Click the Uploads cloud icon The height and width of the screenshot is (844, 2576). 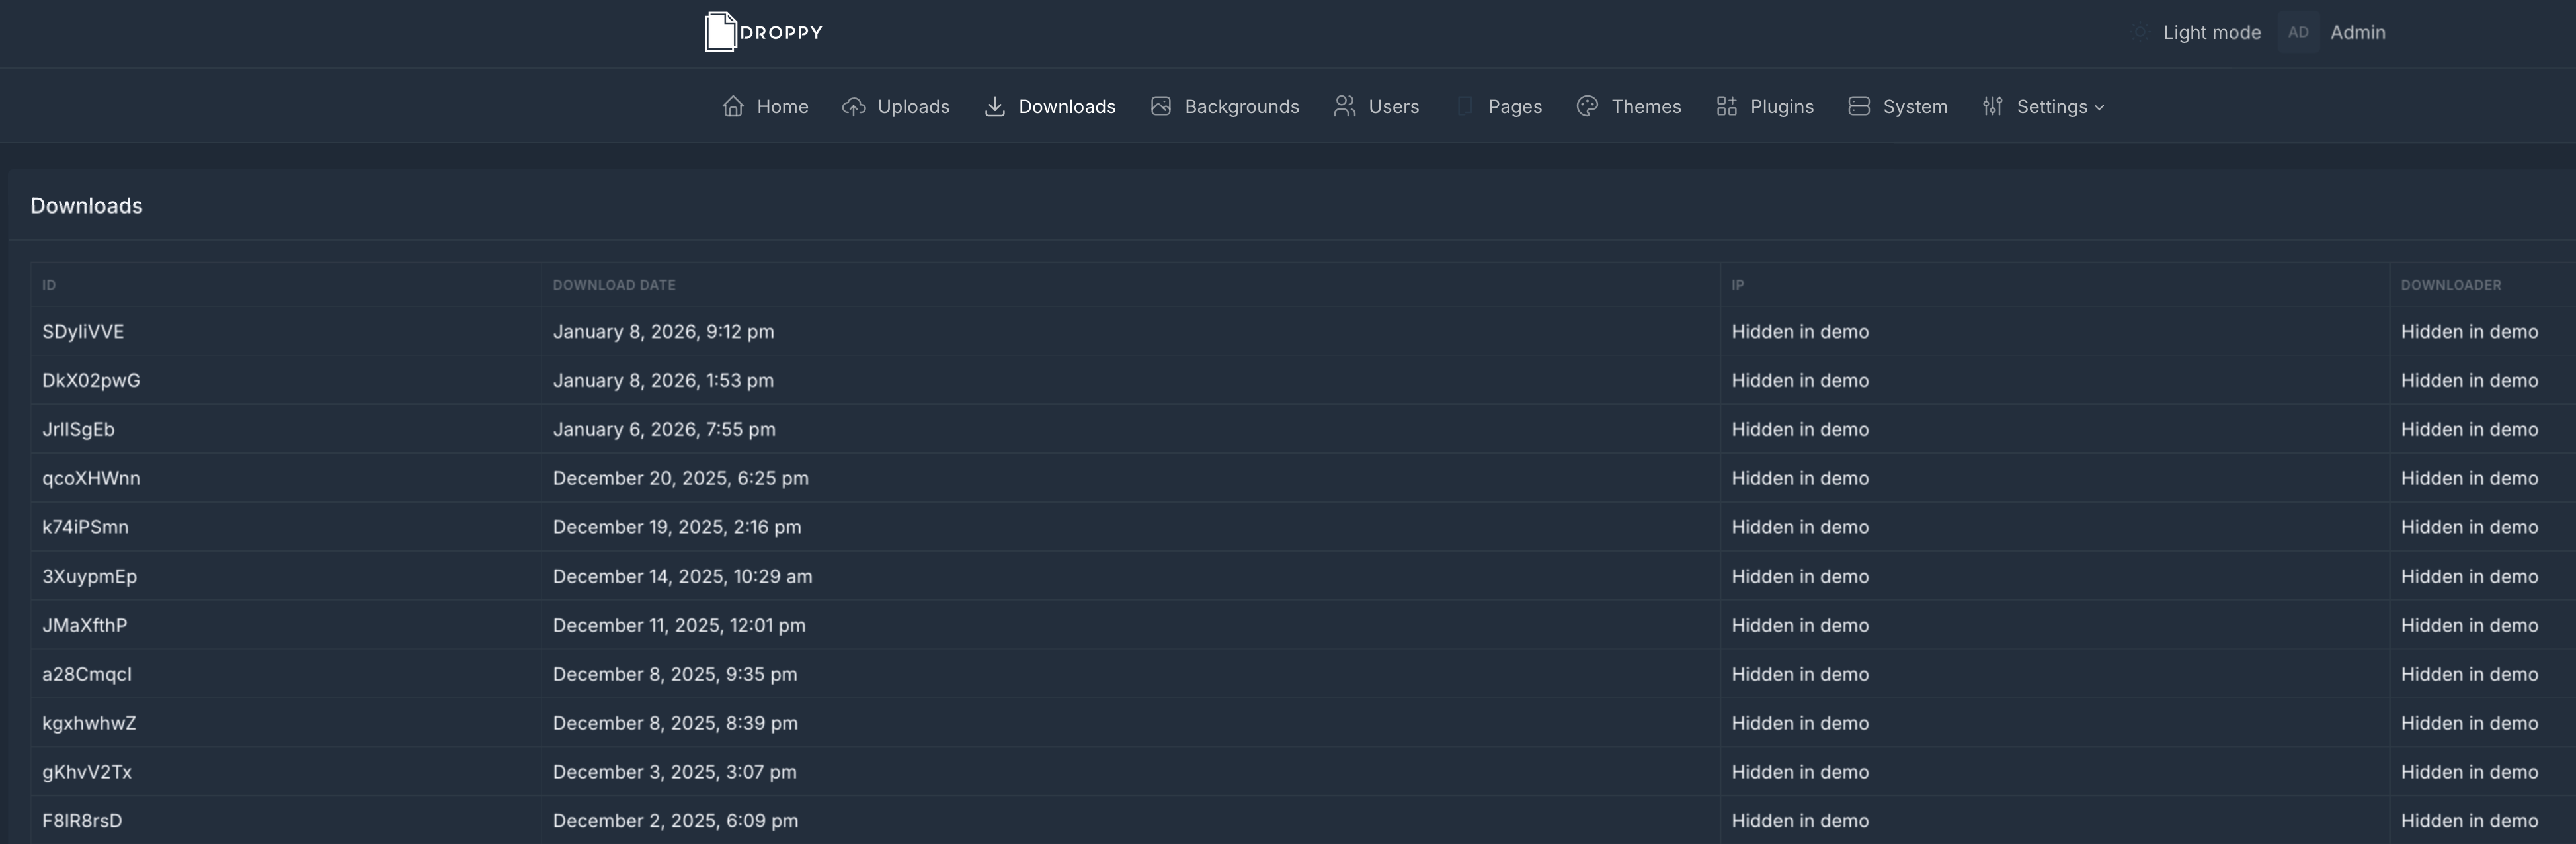coord(853,106)
